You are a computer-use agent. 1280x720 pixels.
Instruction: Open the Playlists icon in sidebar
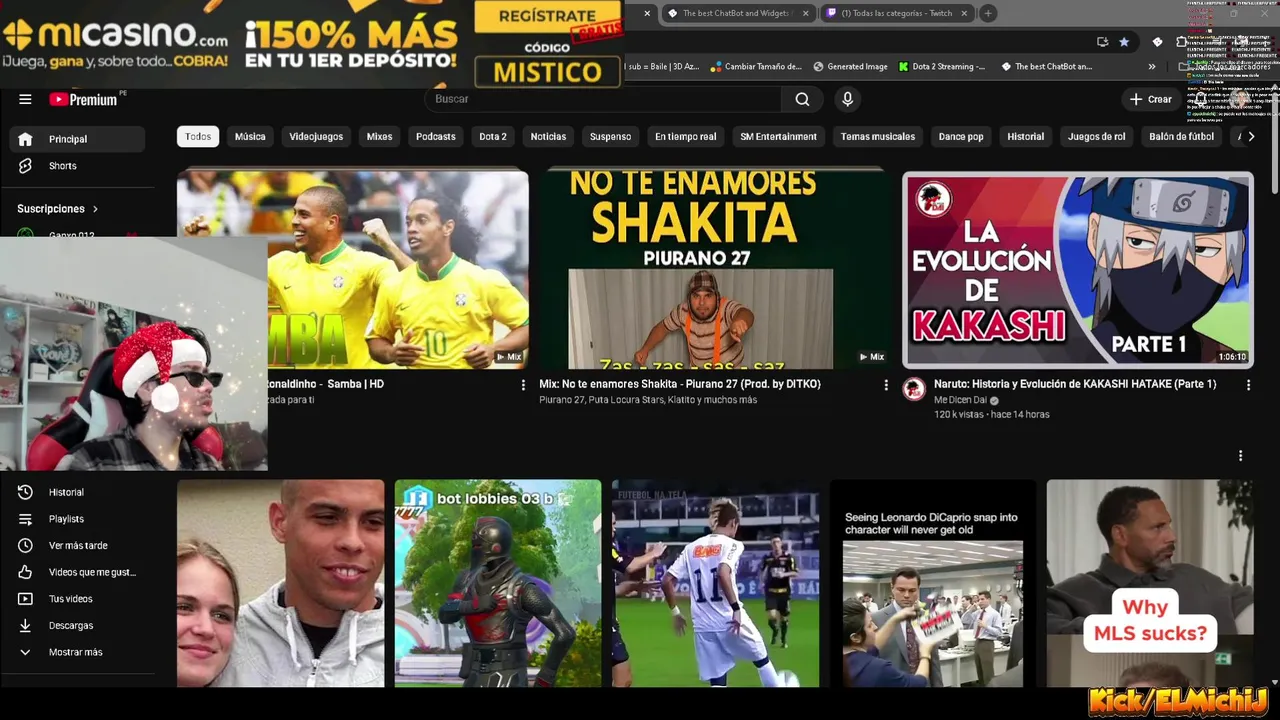pos(25,519)
